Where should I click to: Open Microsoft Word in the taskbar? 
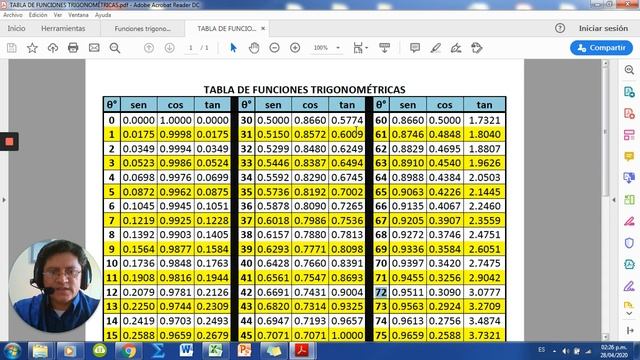[x=186, y=351]
